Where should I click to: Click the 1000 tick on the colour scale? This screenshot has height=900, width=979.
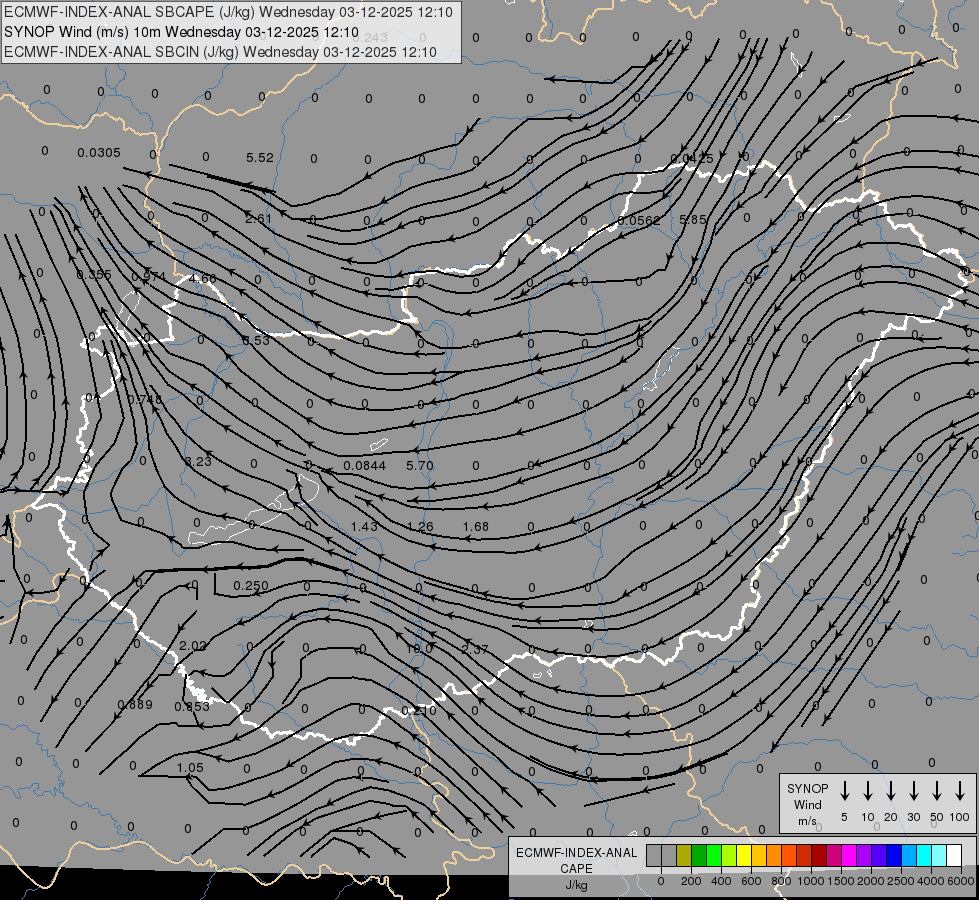(x=810, y=881)
